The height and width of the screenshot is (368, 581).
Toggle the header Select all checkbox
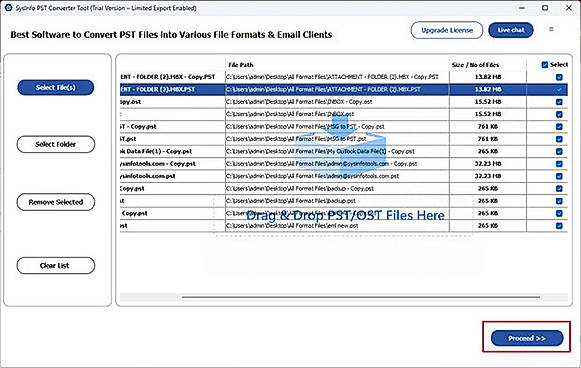coord(544,64)
